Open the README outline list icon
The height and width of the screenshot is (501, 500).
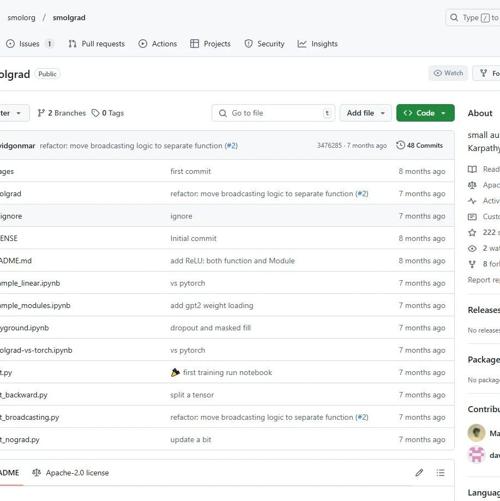coord(440,472)
